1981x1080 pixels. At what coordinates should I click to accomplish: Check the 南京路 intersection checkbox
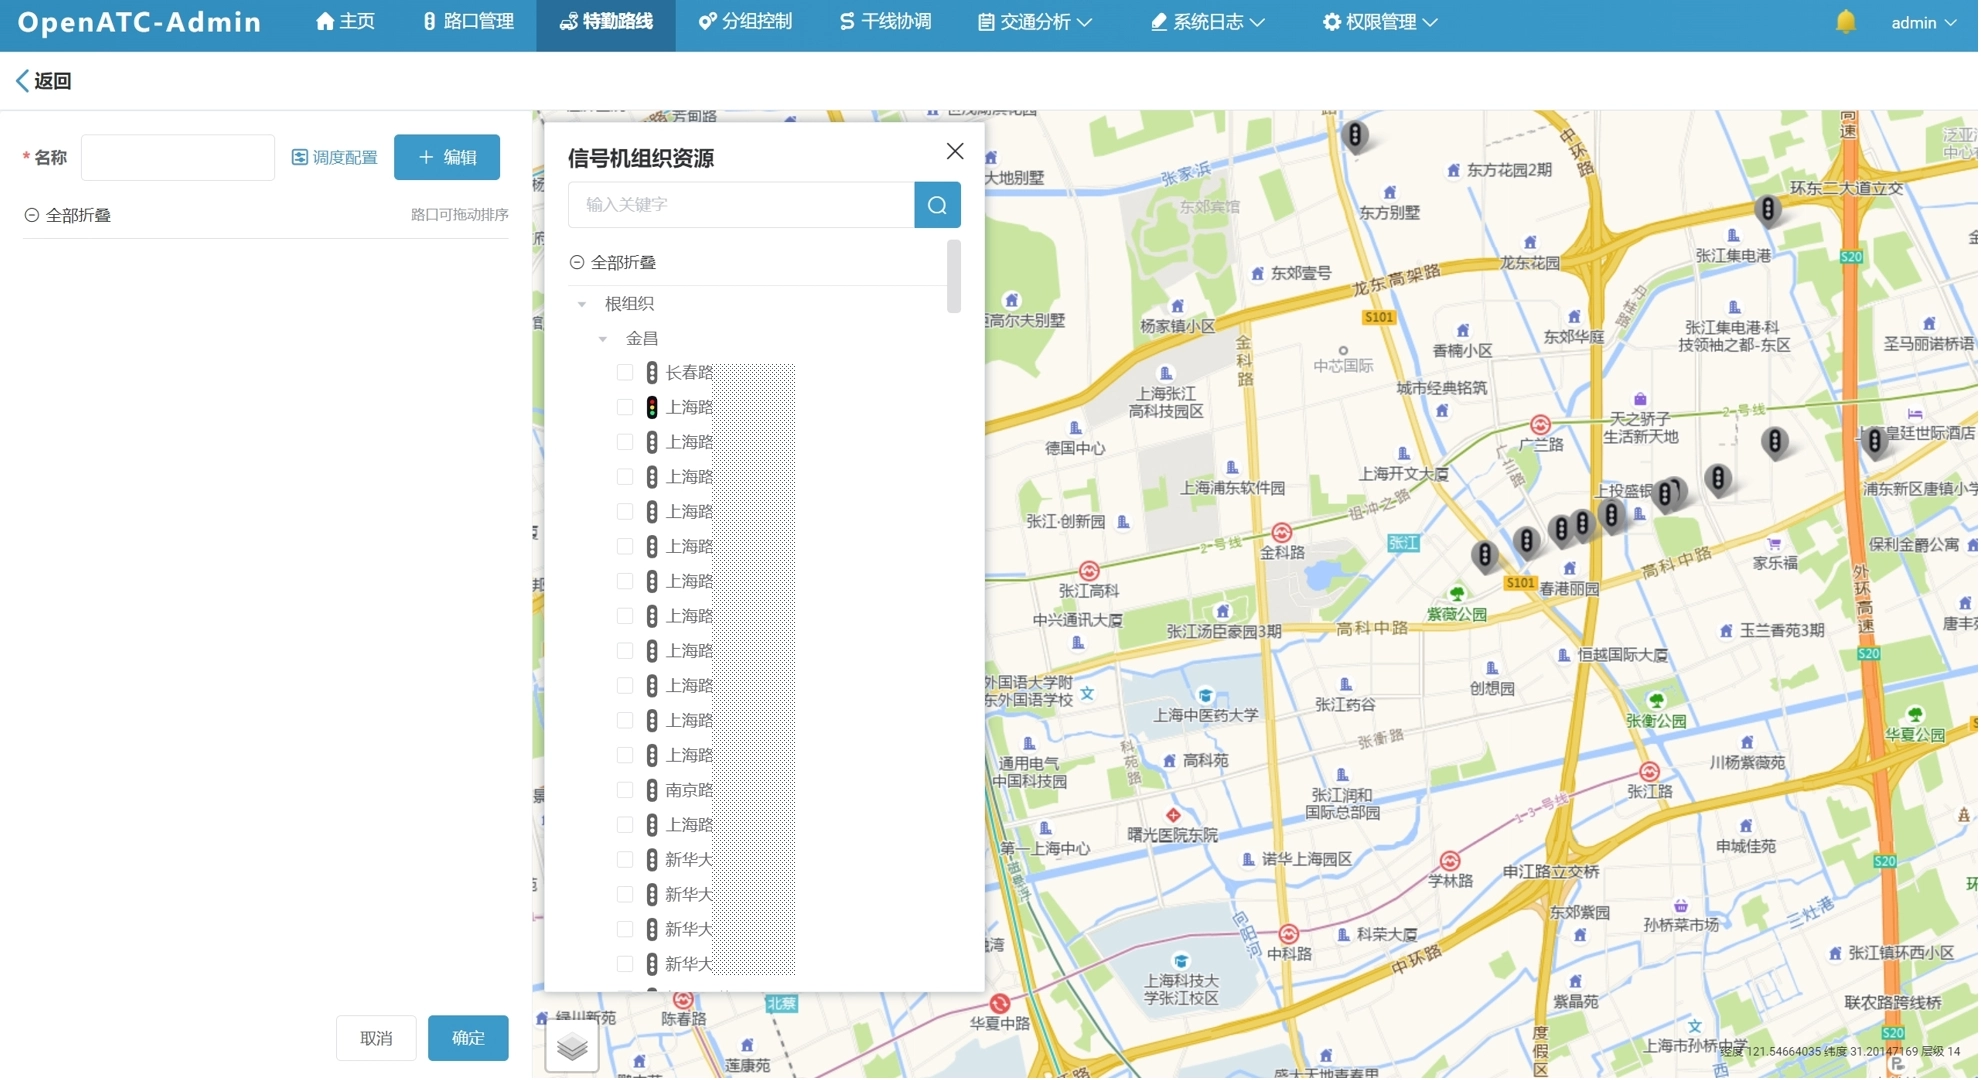(x=625, y=790)
